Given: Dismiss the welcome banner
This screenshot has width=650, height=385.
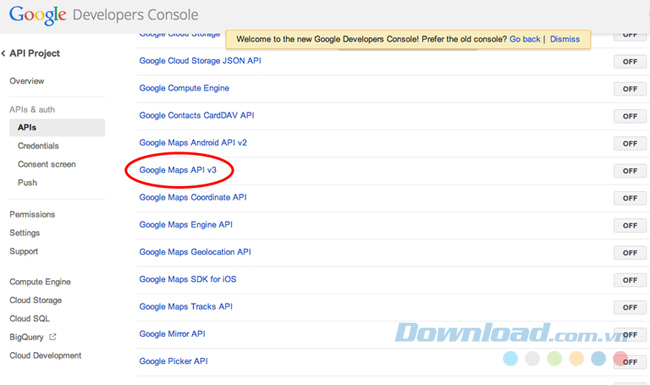Looking at the screenshot, I should coord(565,39).
